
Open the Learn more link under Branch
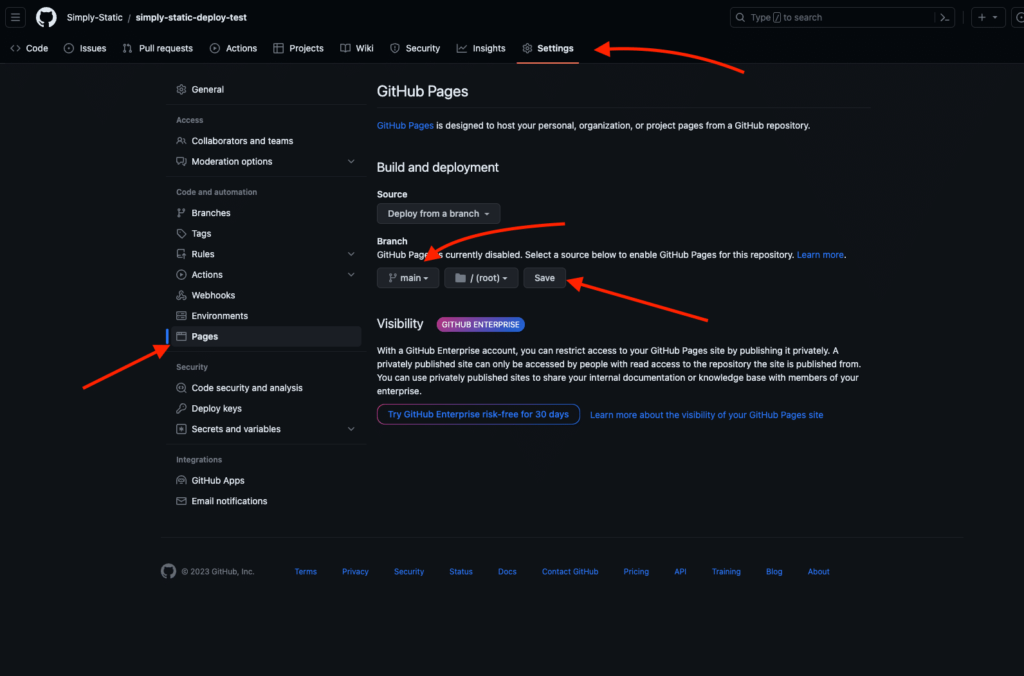820,255
